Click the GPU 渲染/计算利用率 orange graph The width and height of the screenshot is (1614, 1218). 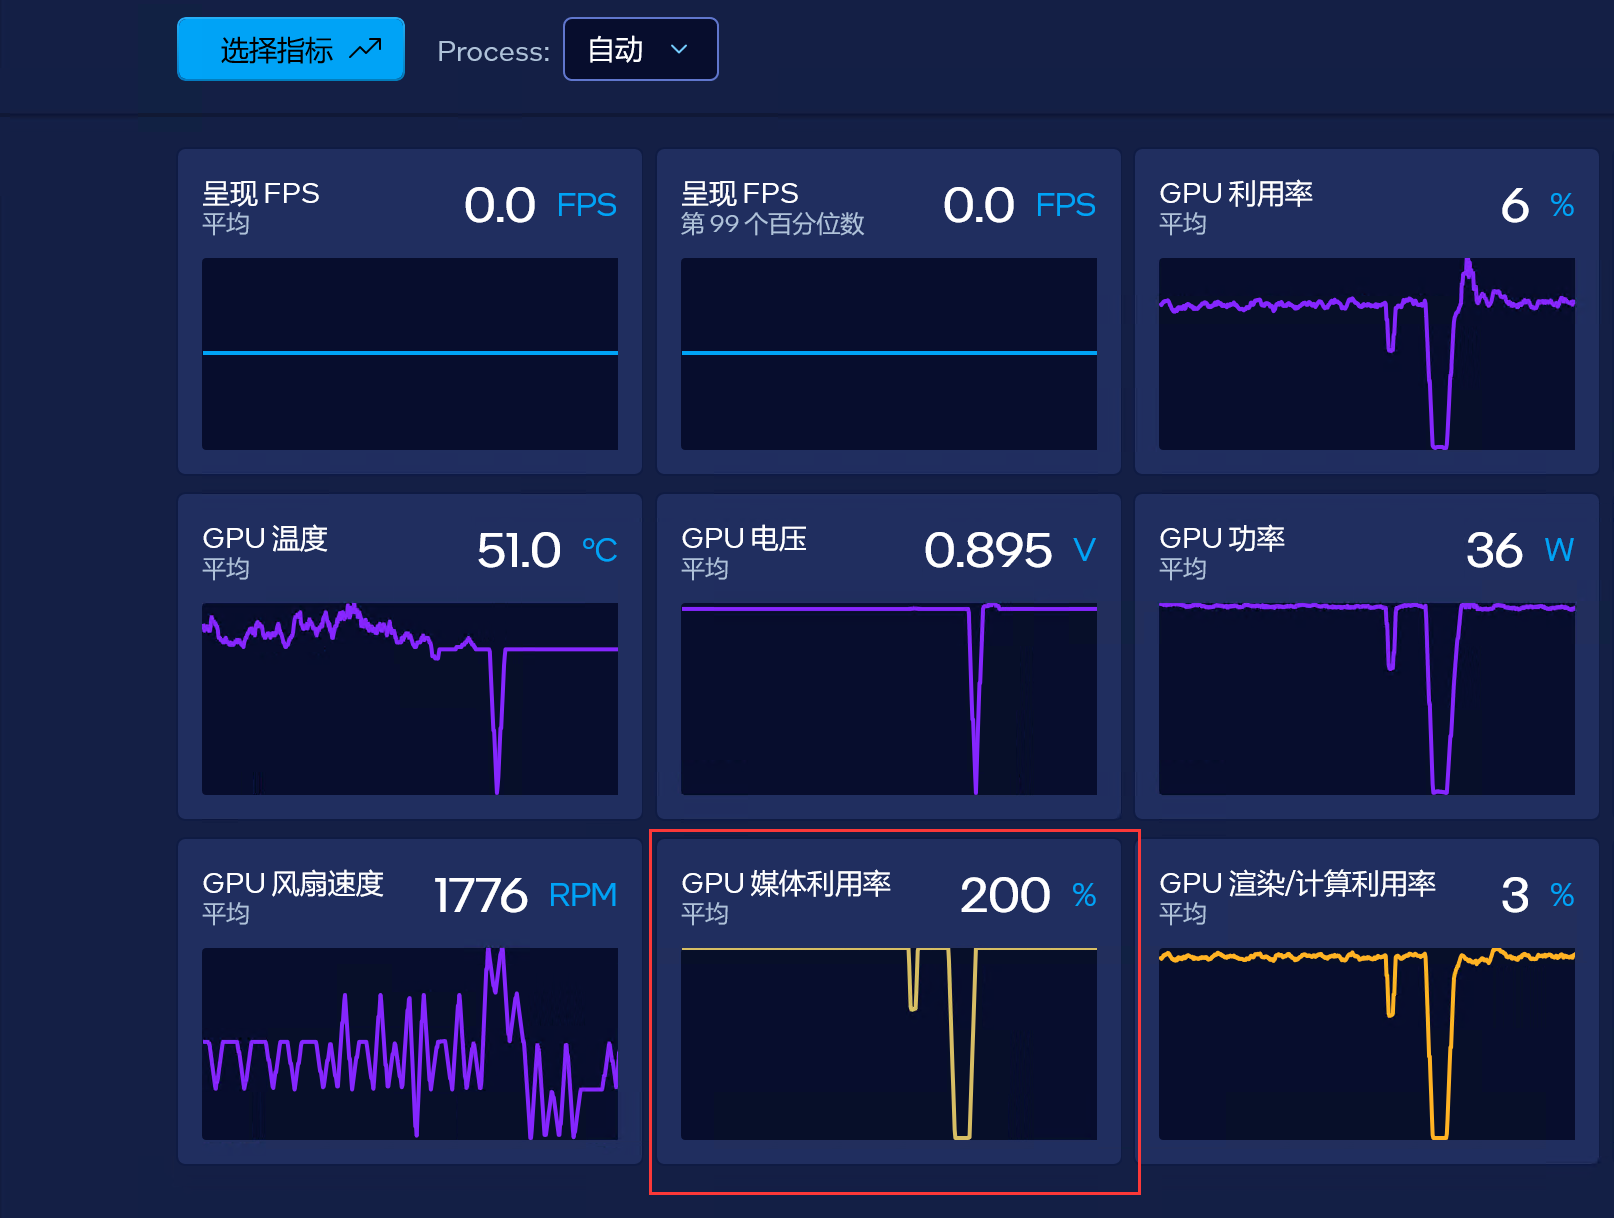coord(1367,1044)
